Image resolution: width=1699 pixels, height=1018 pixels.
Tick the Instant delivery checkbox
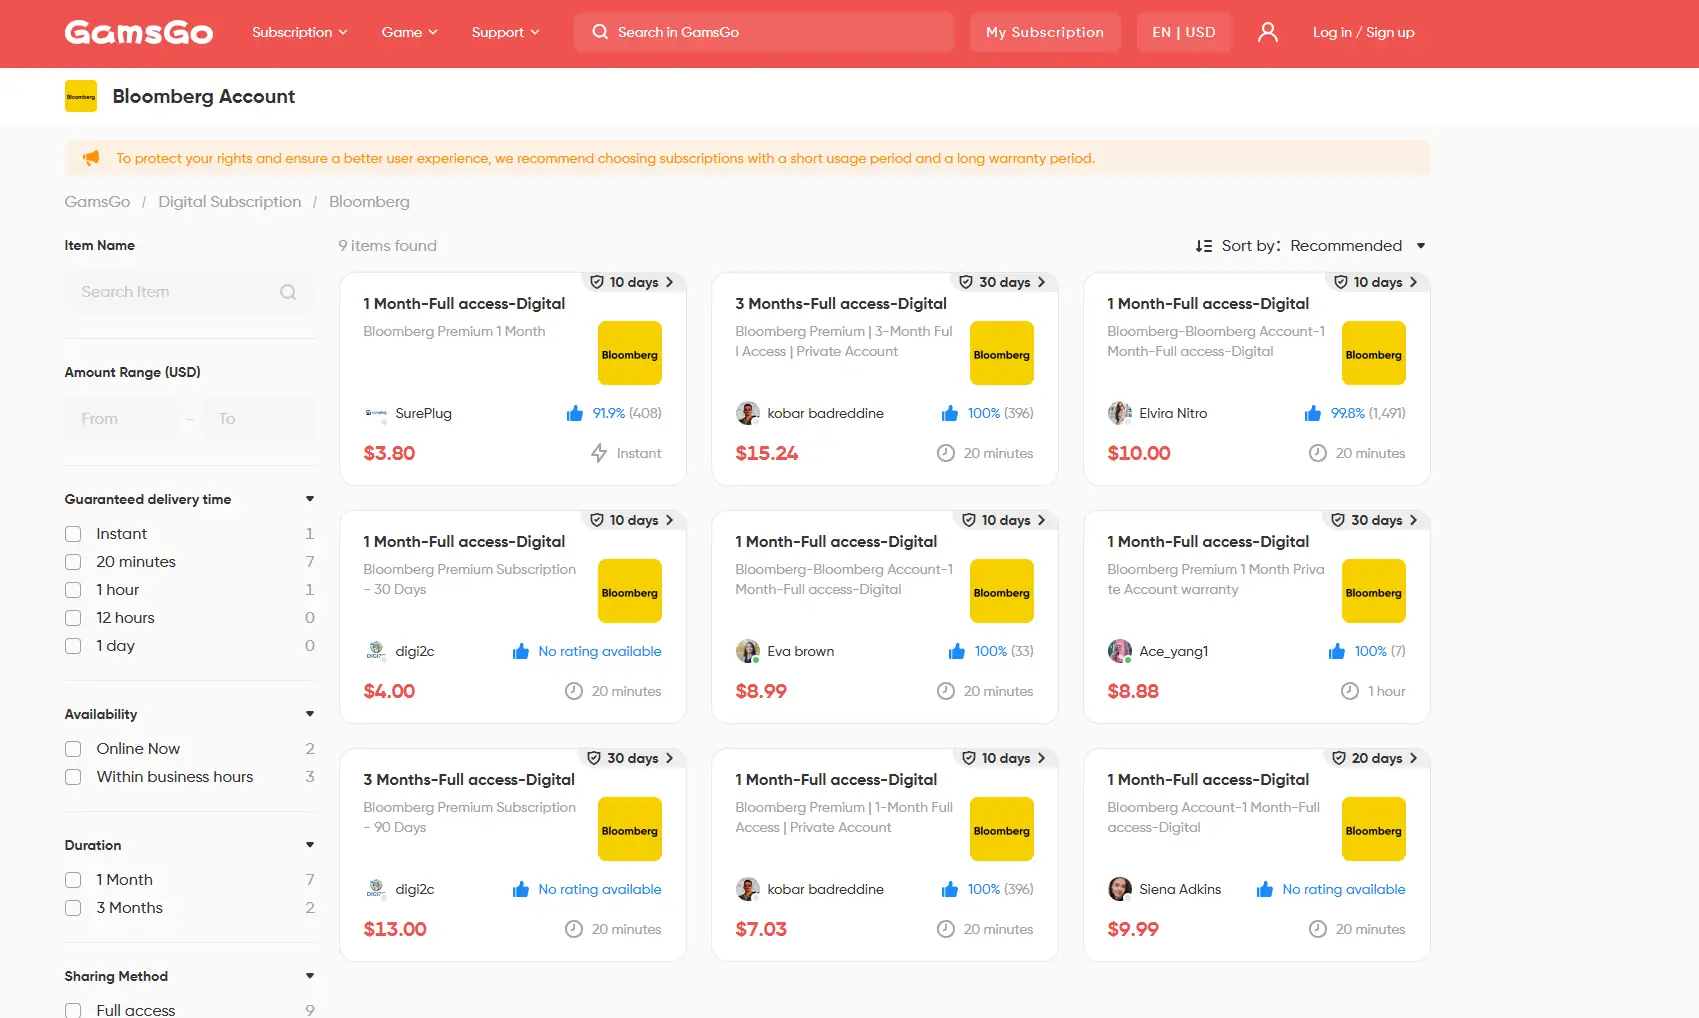click(x=73, y=534)
